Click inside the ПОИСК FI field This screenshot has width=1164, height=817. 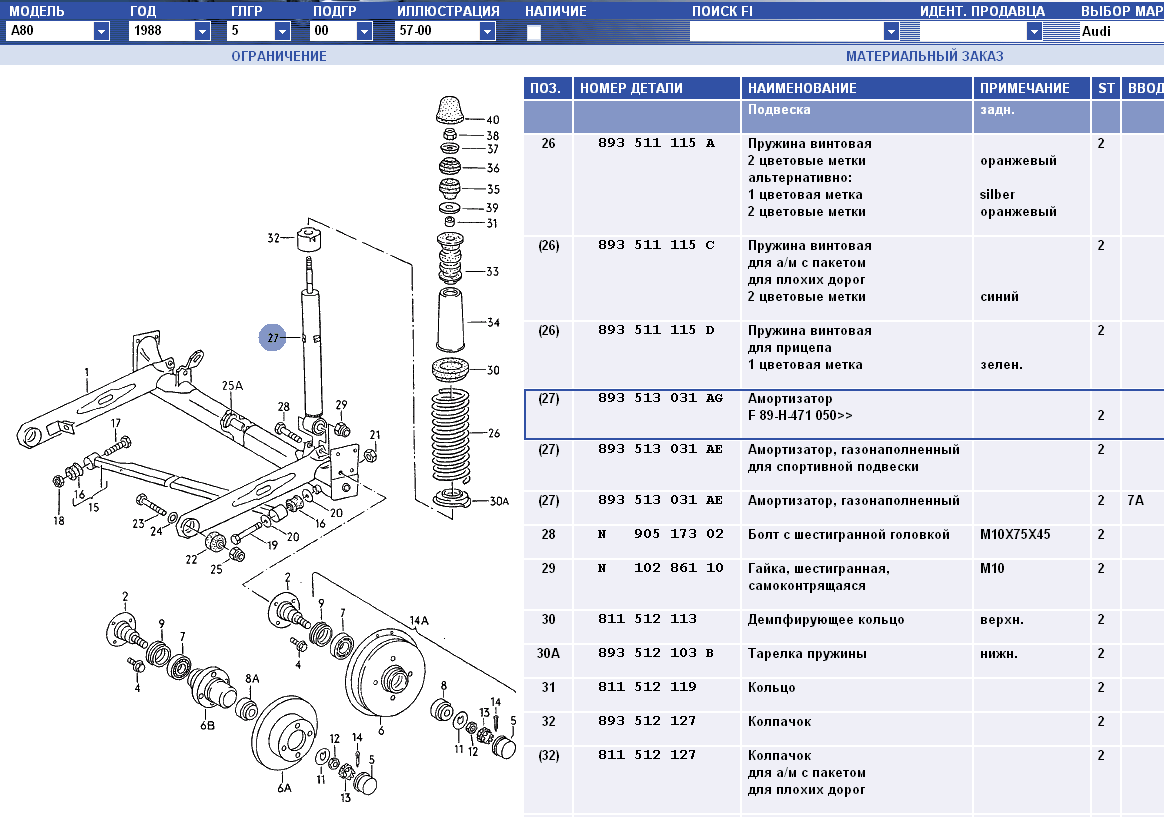coord(787,31)
